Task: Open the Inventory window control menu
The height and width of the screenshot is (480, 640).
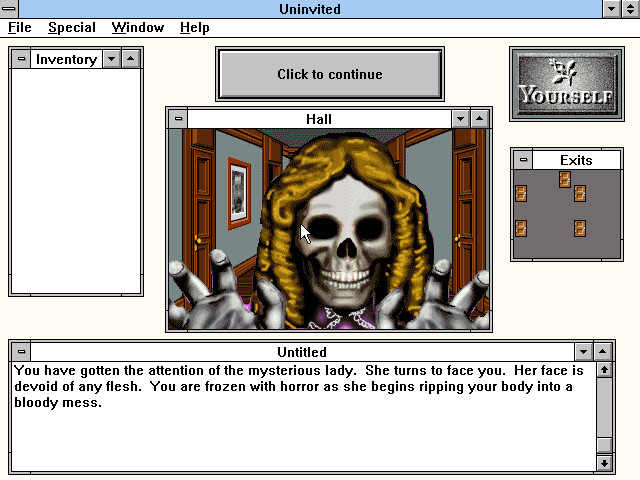Action: pyautogui.click(x=21, y=59)
